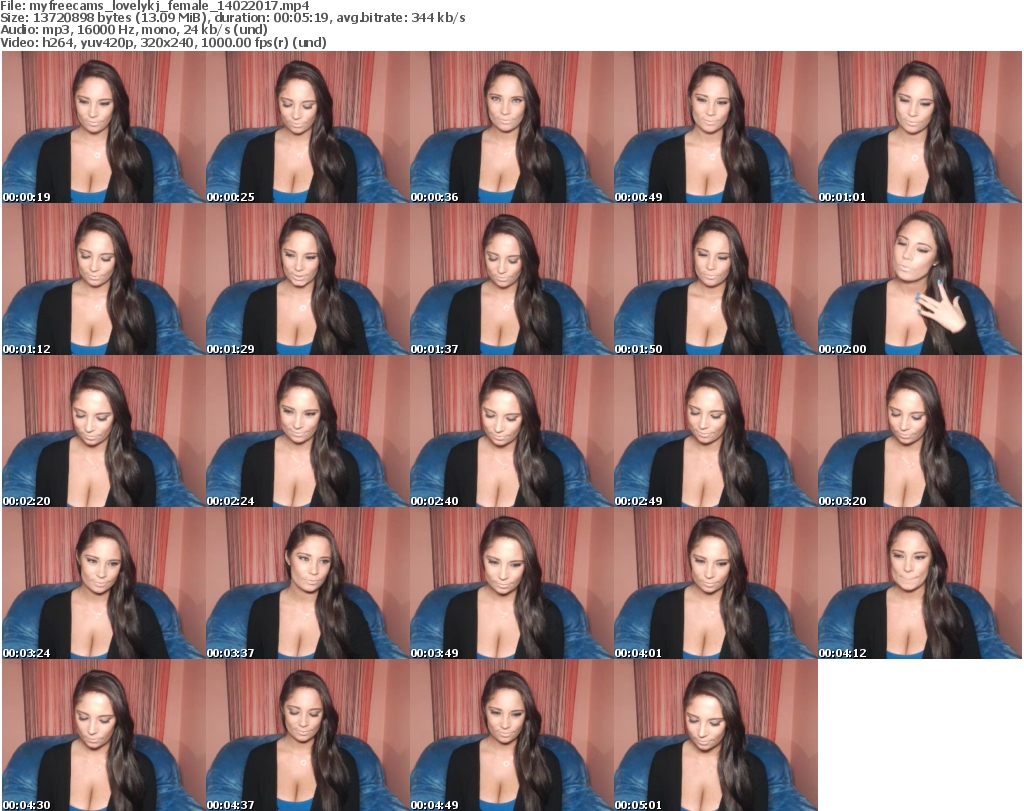This screenshot has width=1024, height=811.
Task: Choose the frame stamped 00:02:00
Action: click(x=920, y=279)
